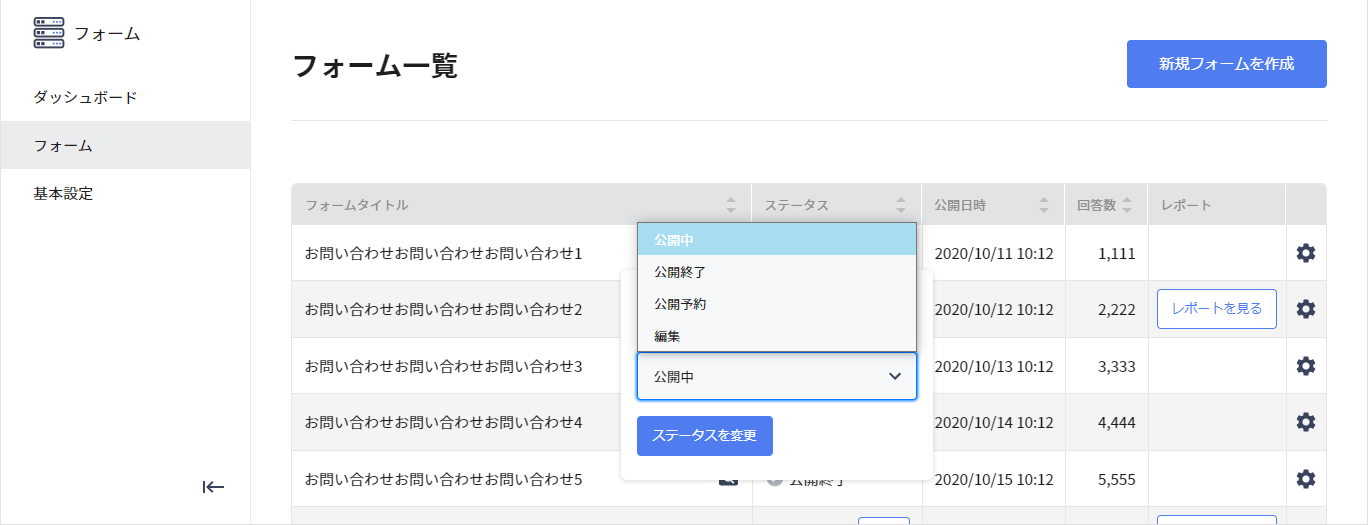Click response count 2,222
This screenshot has height=525, width=1368.
point(1116,309)
